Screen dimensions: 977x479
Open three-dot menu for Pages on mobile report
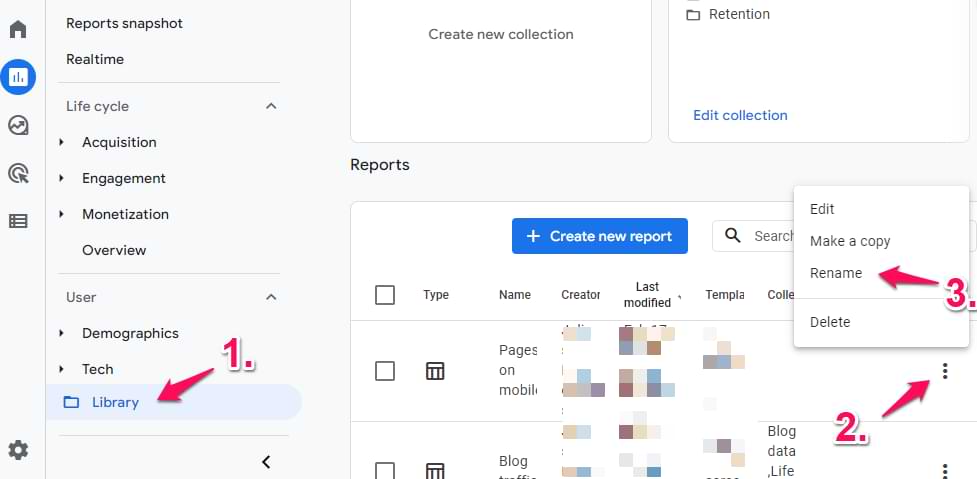pos(945,371)
